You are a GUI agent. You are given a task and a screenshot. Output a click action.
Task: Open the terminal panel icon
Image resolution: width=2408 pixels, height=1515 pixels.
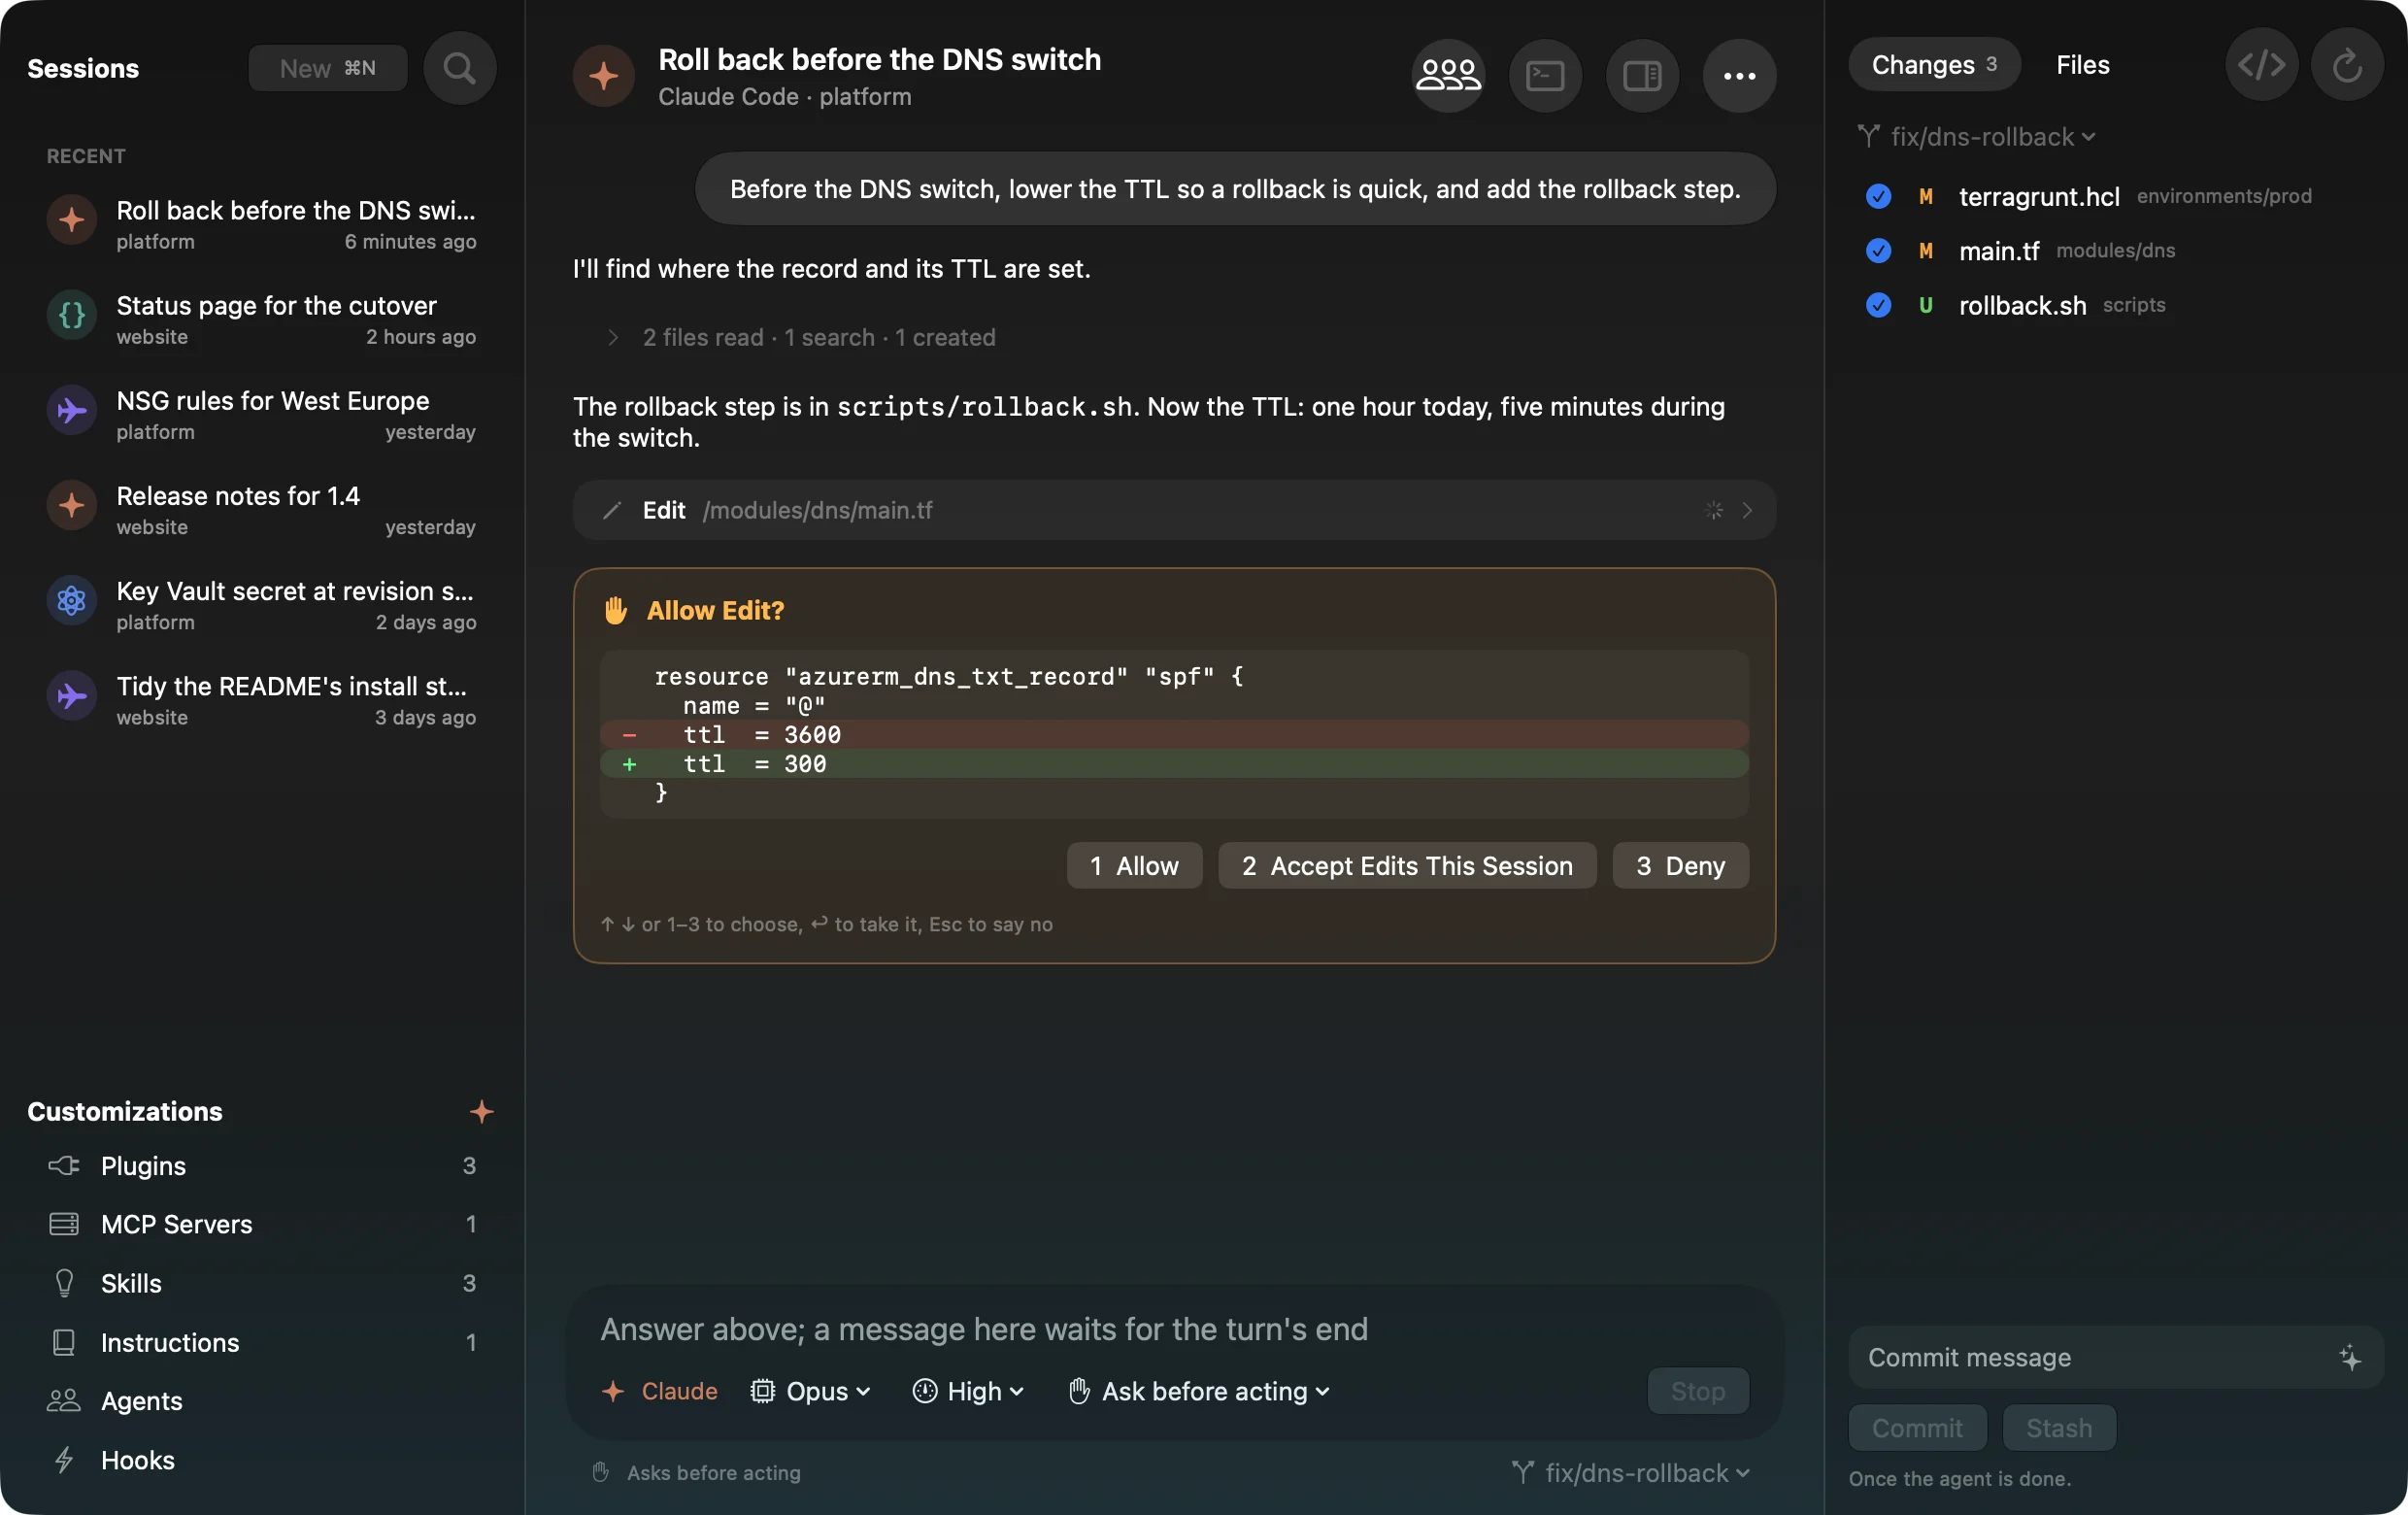[1544, 75]
